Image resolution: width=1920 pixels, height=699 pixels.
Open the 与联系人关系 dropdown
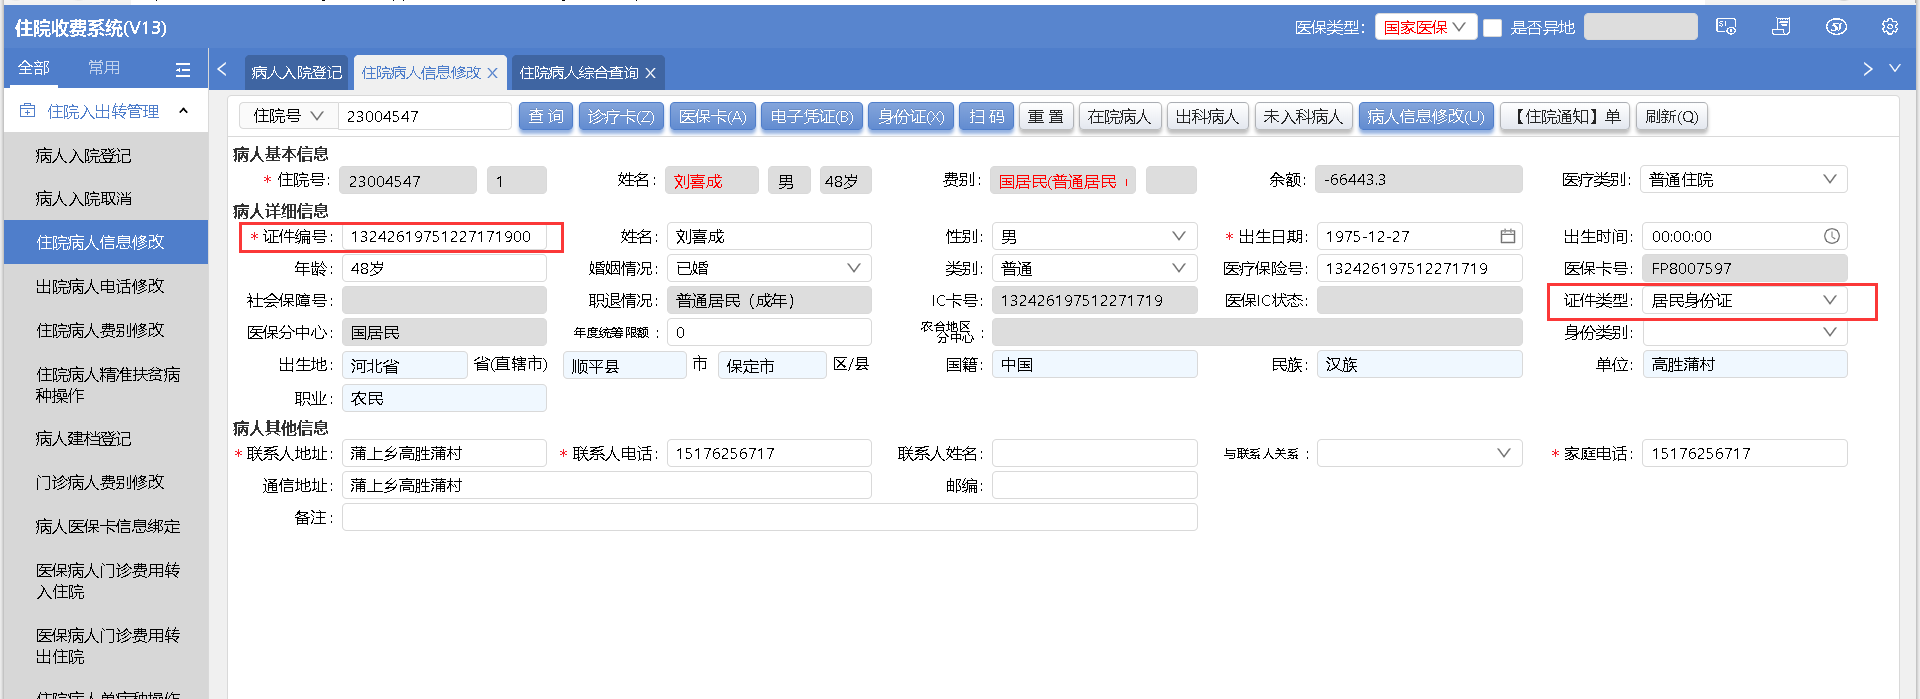[x=1419, y=453]
